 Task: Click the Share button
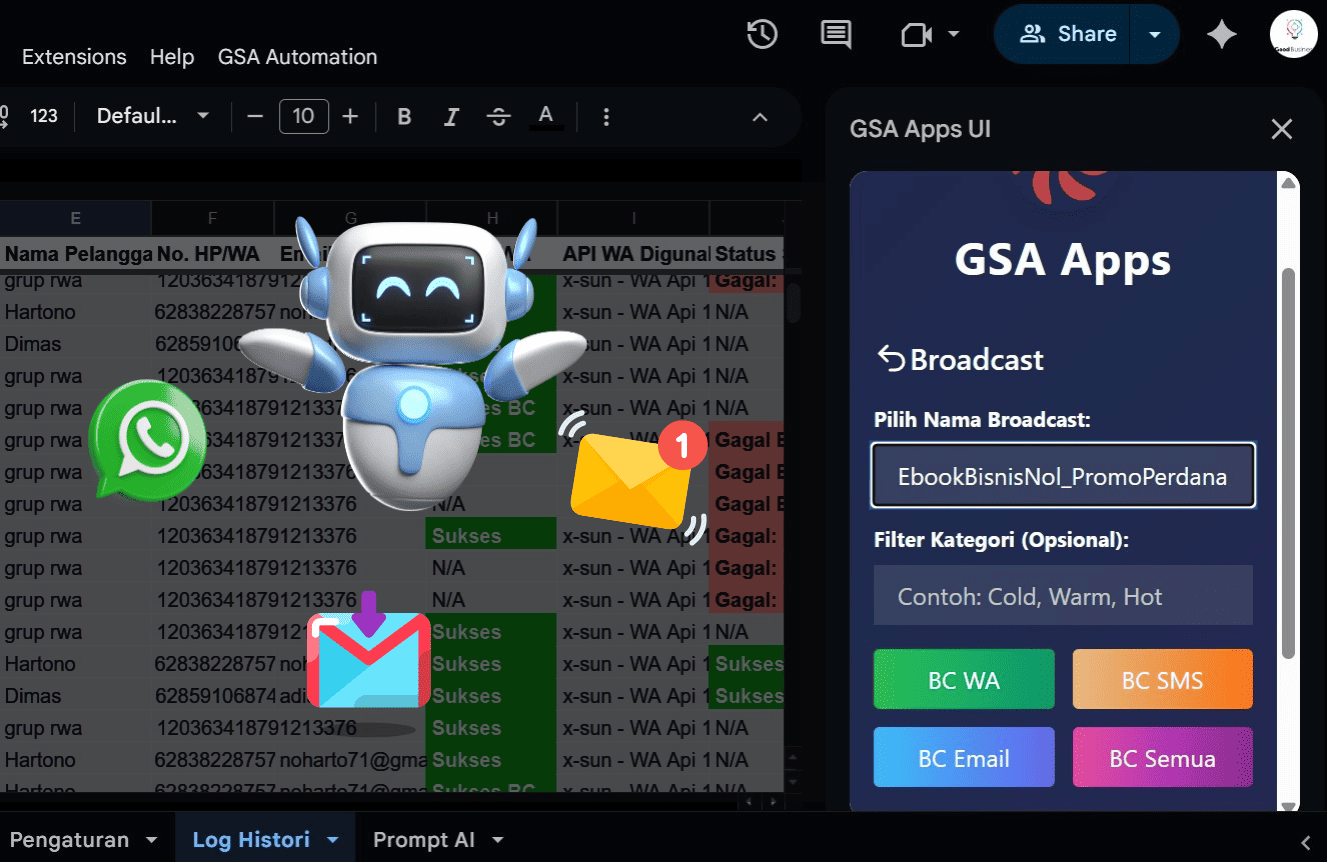[1066, 34]
